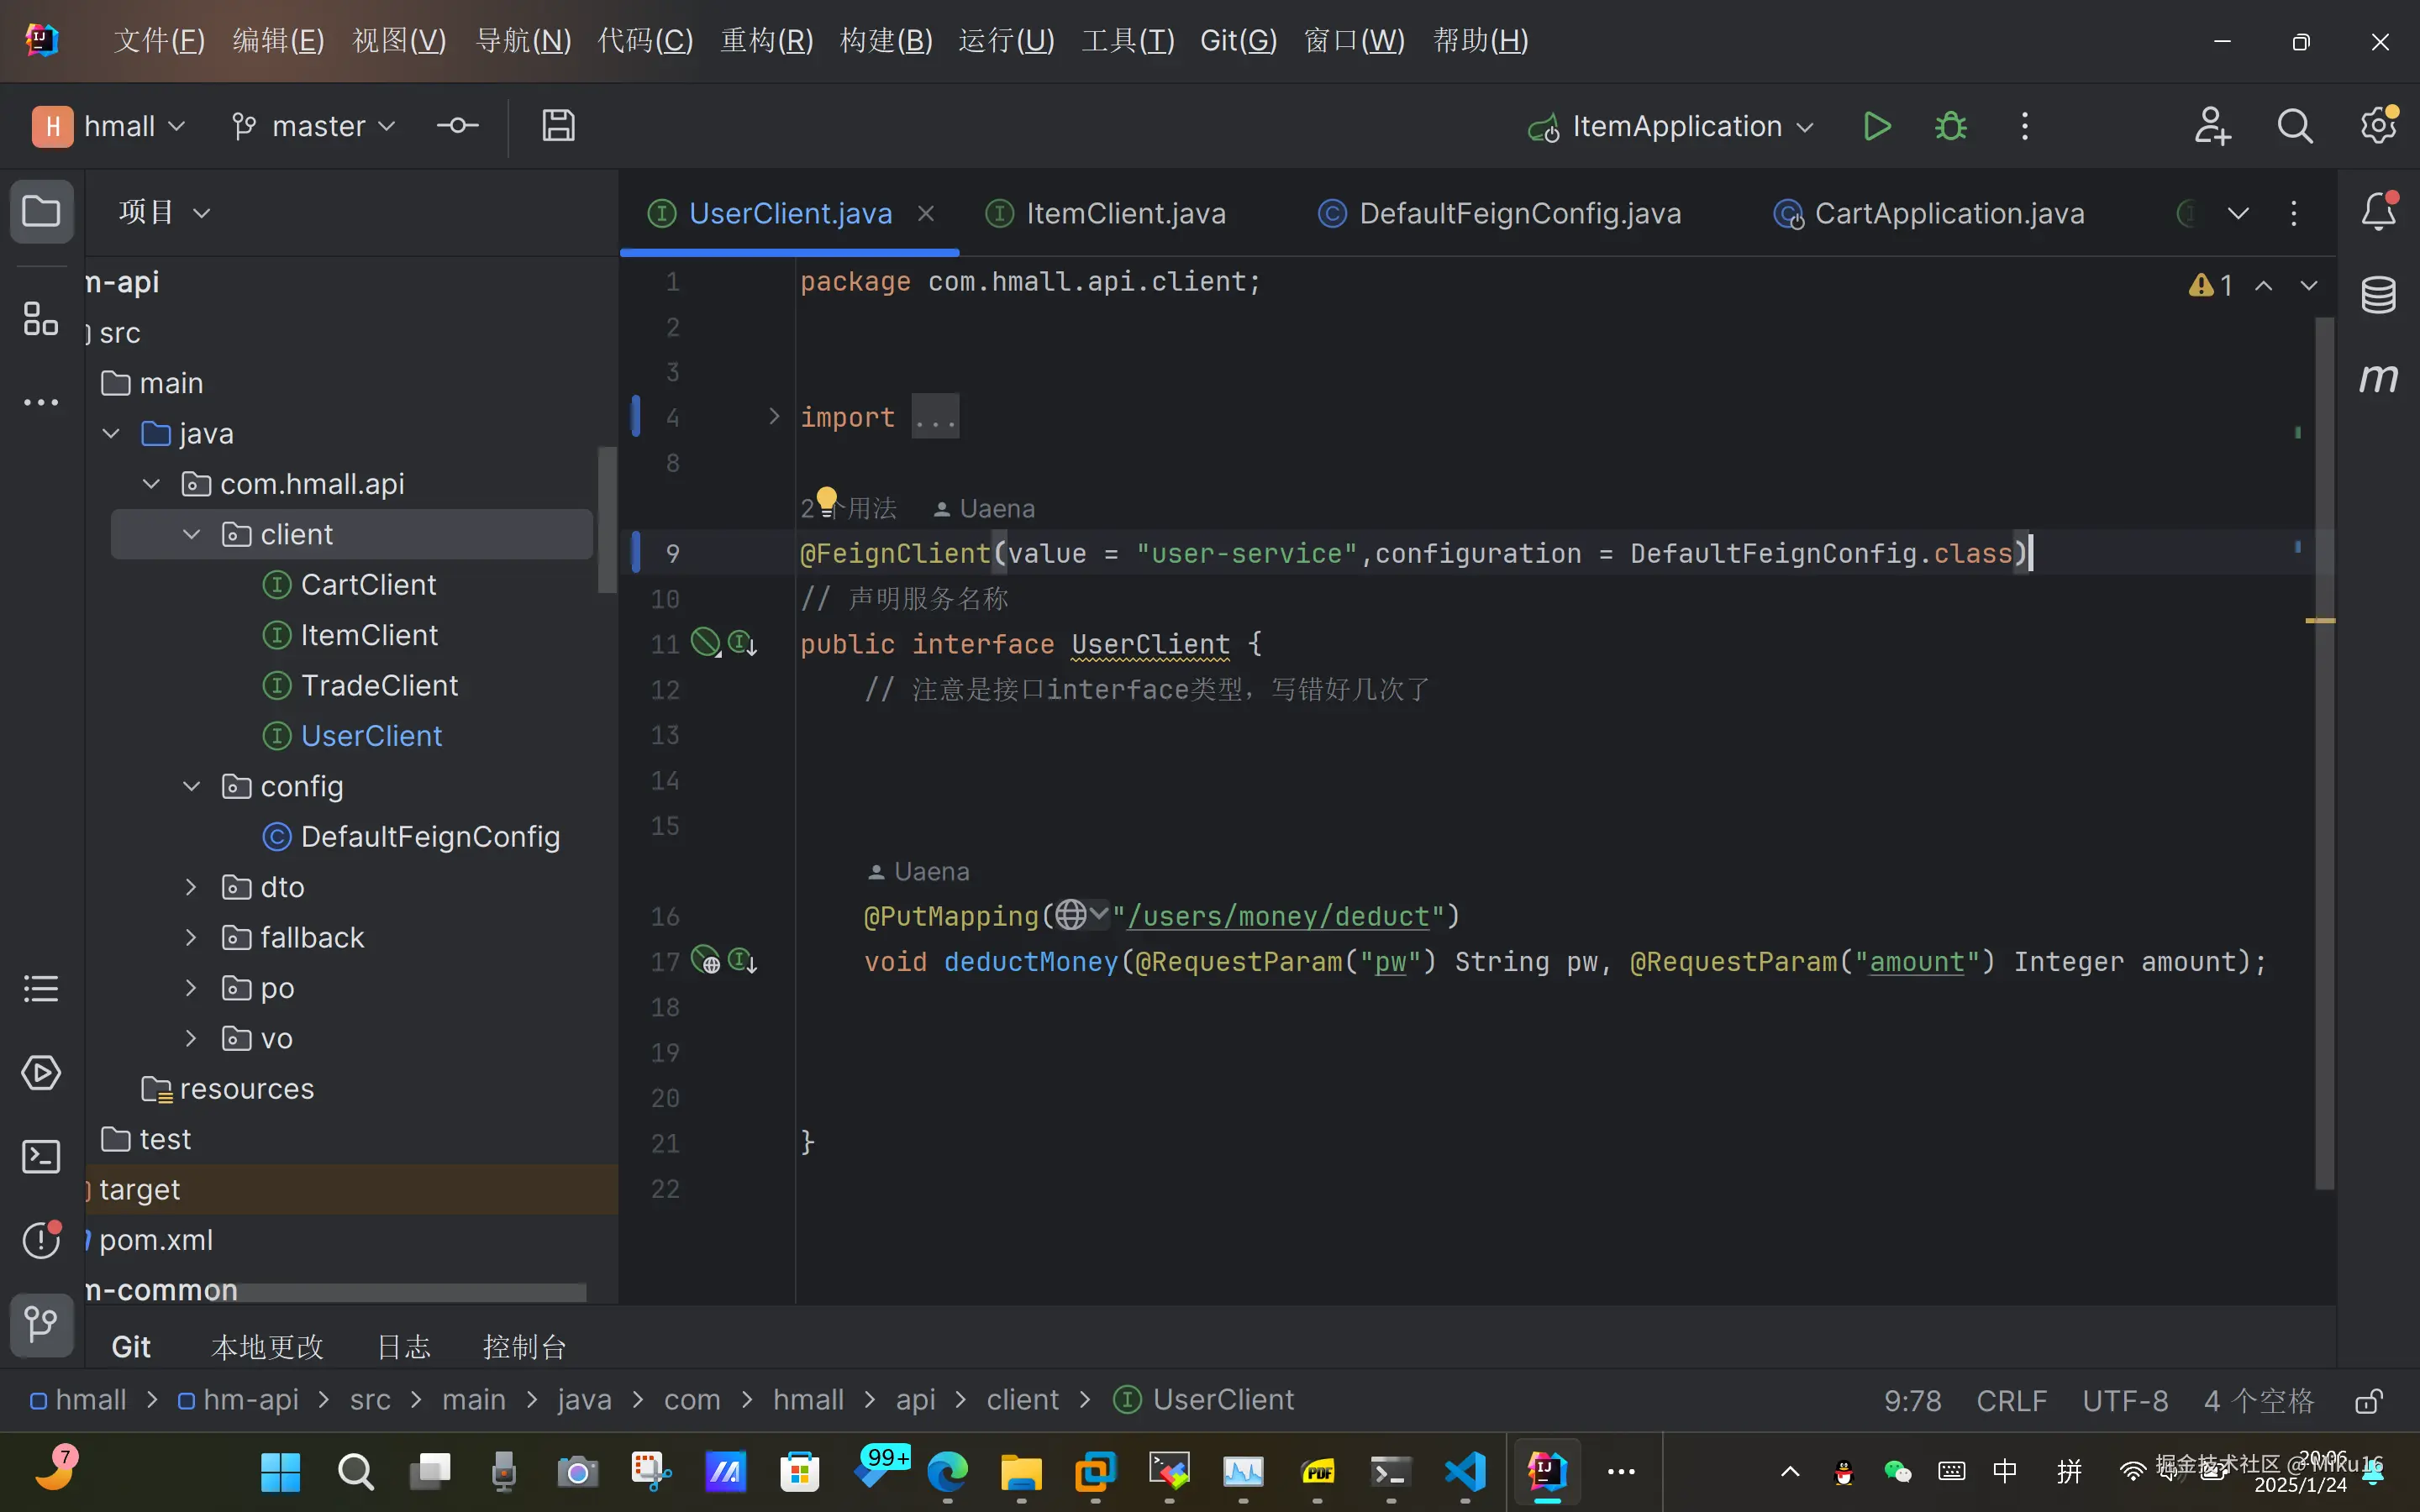
Task: Unfold the collapsed import block
Action: coord(773,417)
